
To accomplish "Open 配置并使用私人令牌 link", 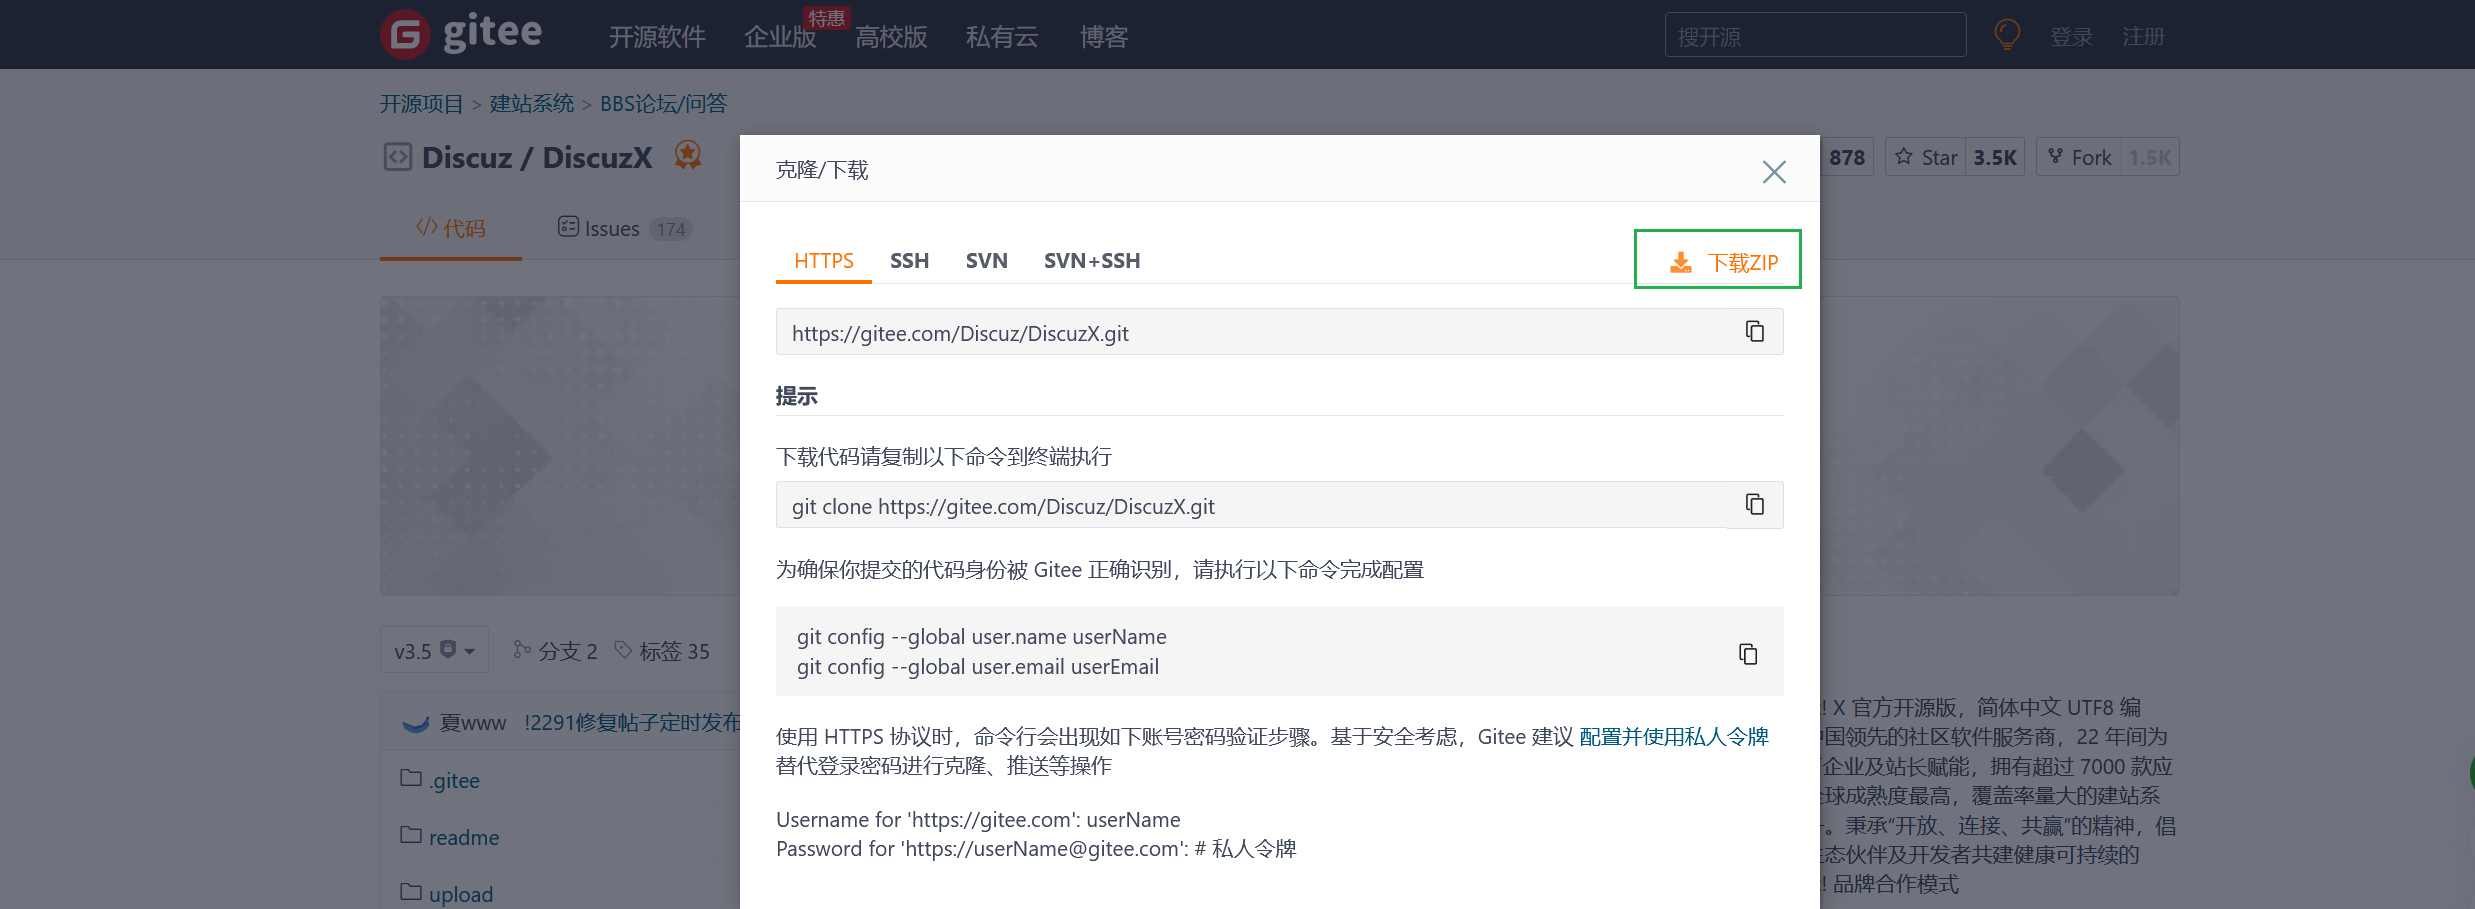I will click(x=1674, y=737).
